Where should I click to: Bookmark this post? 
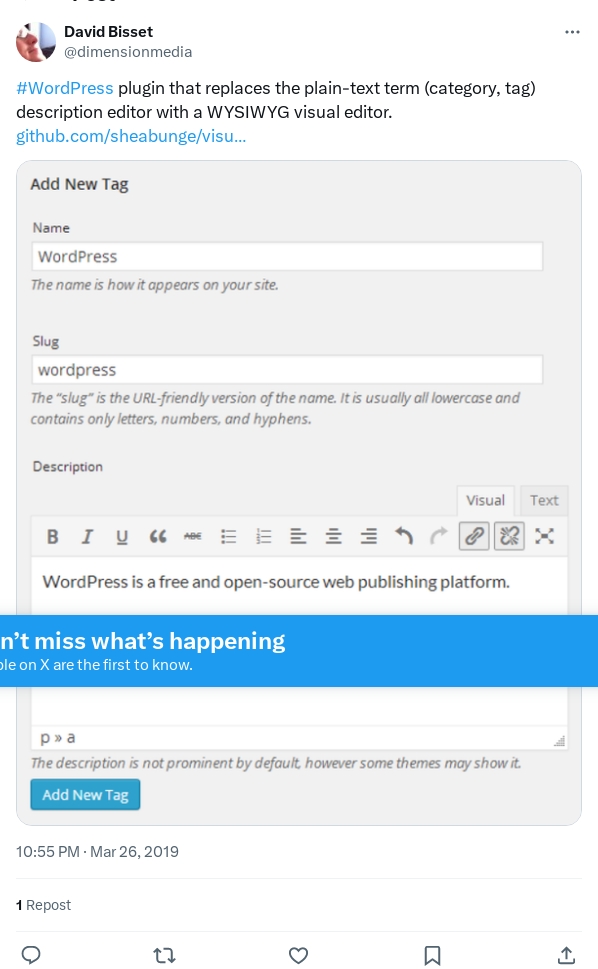[x=432, y=955]
